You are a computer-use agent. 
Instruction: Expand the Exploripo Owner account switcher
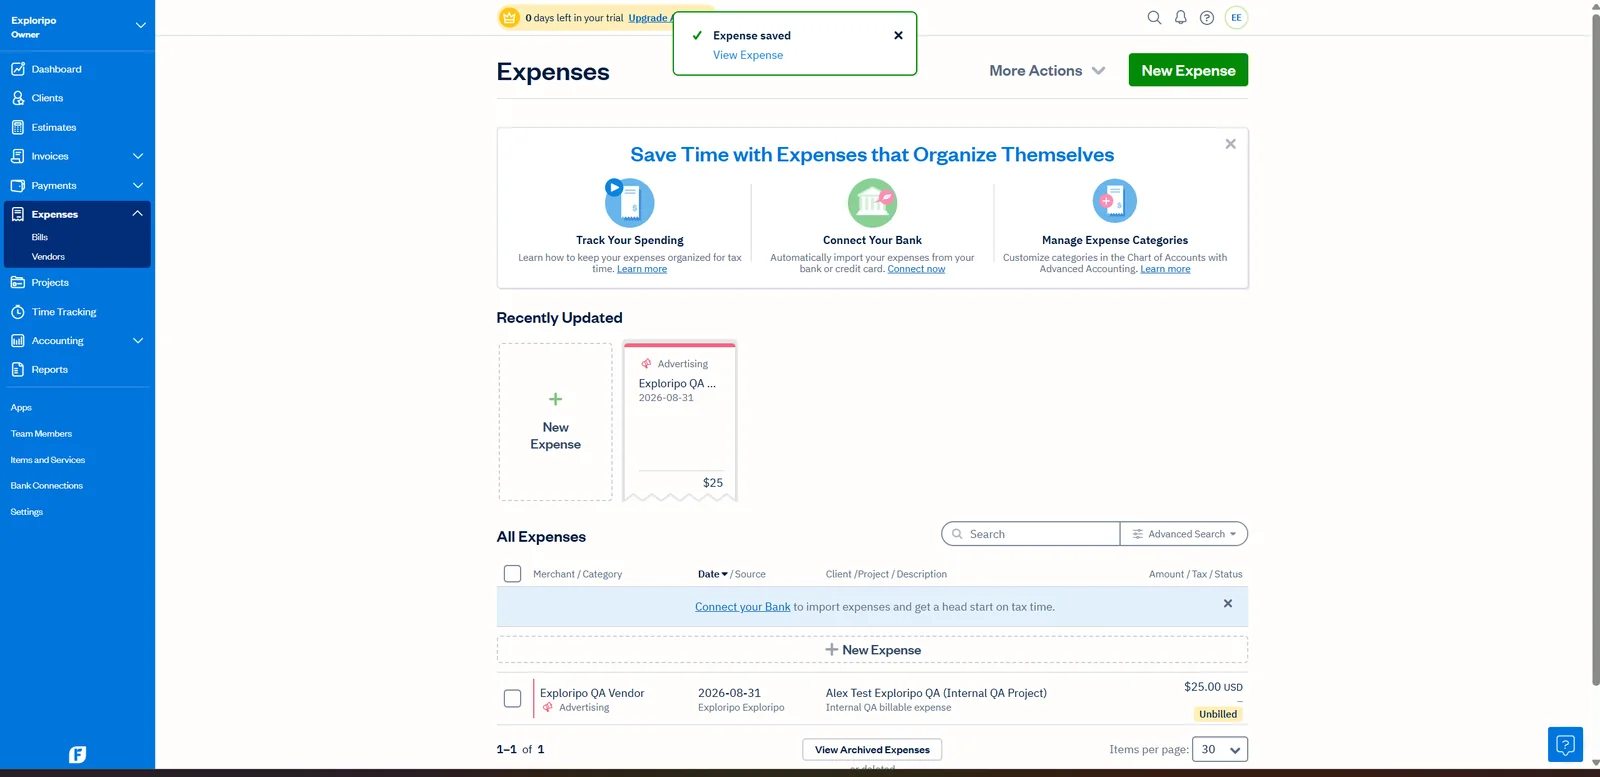pyautogui.click(x=140, y=25)
